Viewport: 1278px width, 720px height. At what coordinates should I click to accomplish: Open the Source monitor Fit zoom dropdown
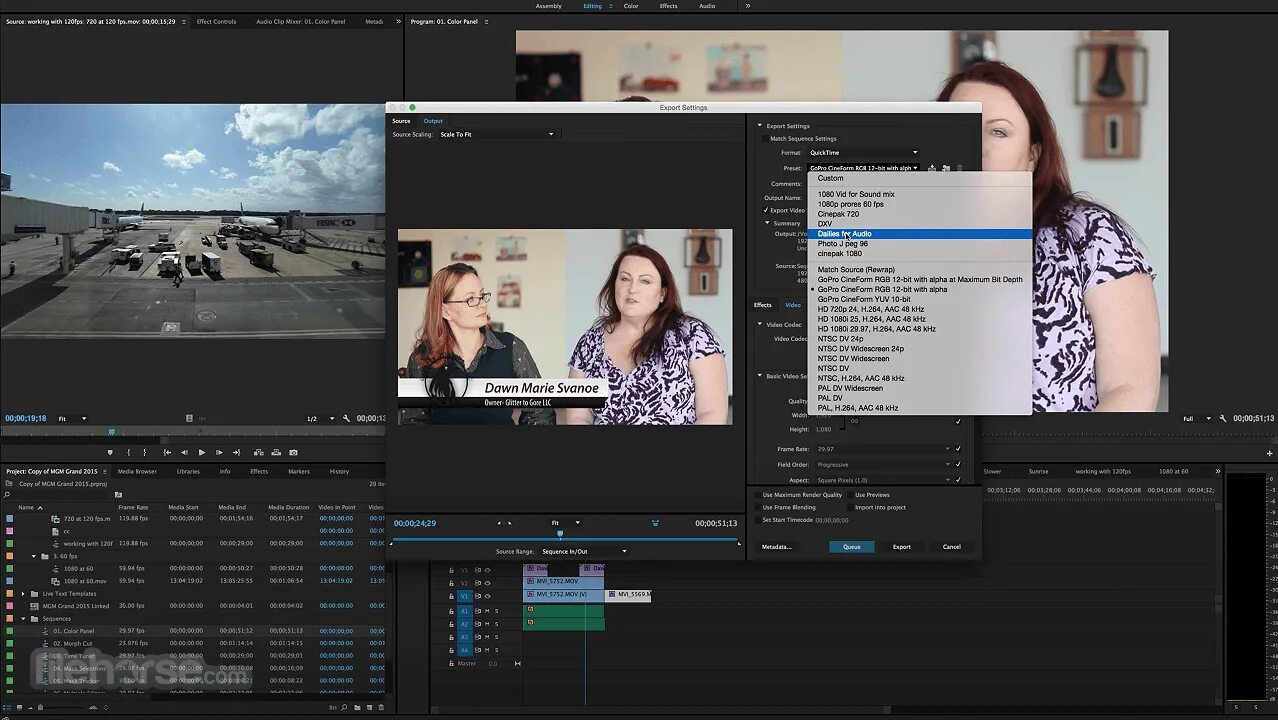pyautogui.click(x=72, y=419)
